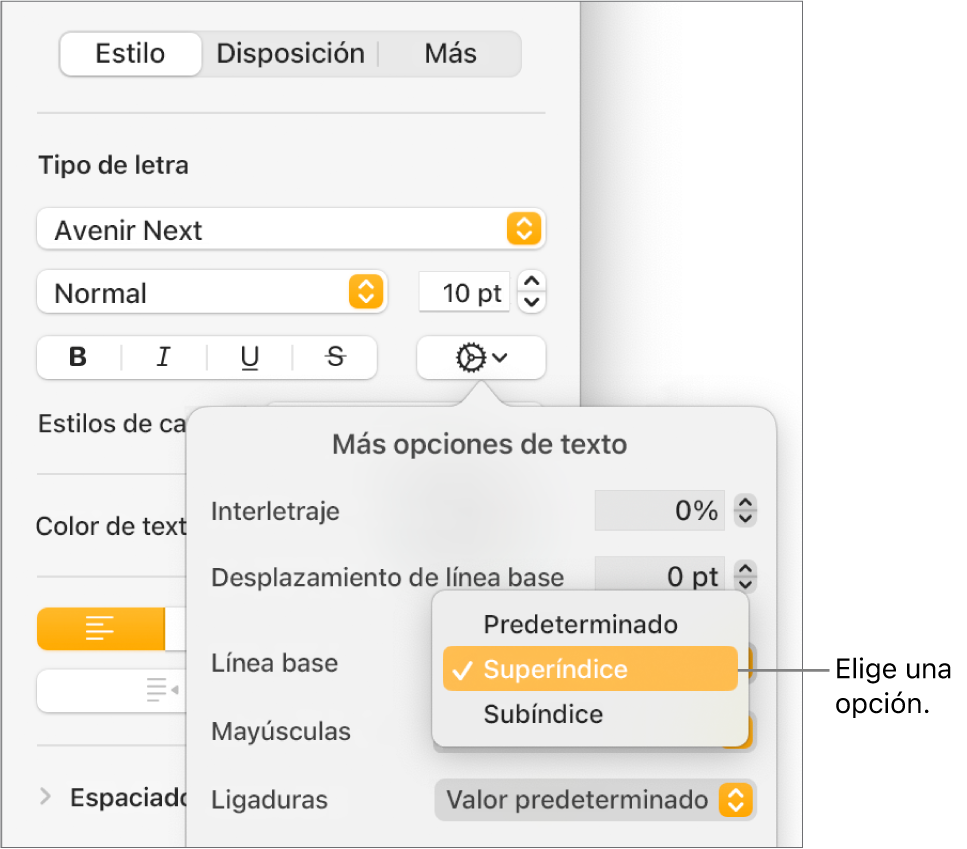This screenshot has width=967, height=849.
Task: Switch to the Disposición tab
Action: [290, 54]
